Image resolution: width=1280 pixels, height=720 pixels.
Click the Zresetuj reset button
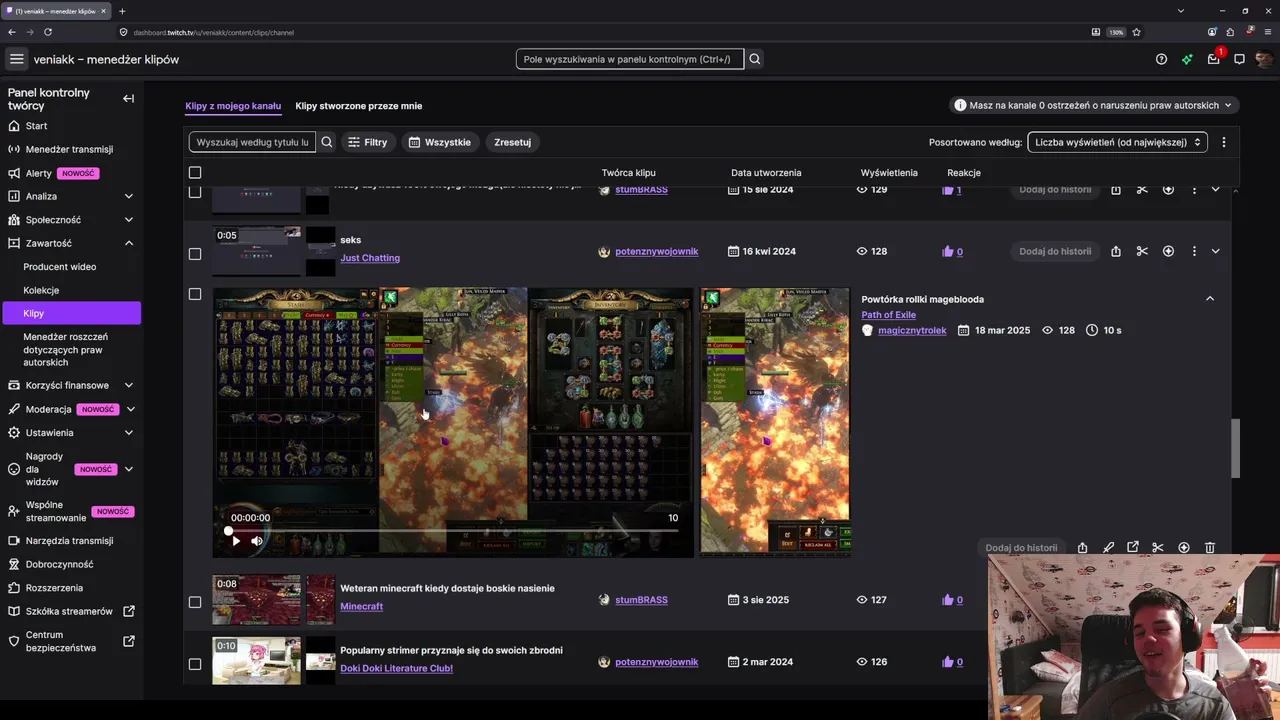click(x=512, y=142)
